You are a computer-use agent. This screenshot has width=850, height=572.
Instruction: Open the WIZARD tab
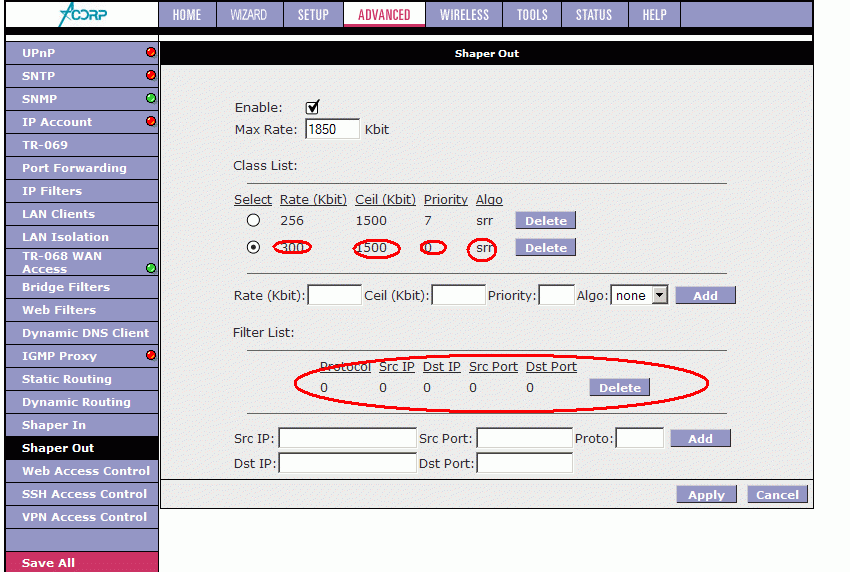coord(249,15)
